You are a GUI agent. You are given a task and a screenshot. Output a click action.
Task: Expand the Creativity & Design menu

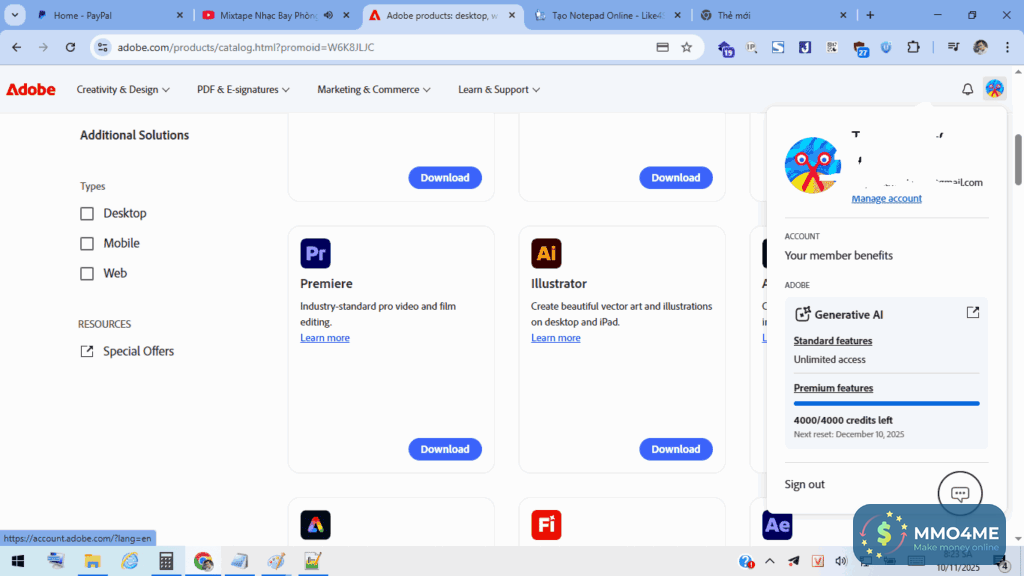(x=123, y=89)
